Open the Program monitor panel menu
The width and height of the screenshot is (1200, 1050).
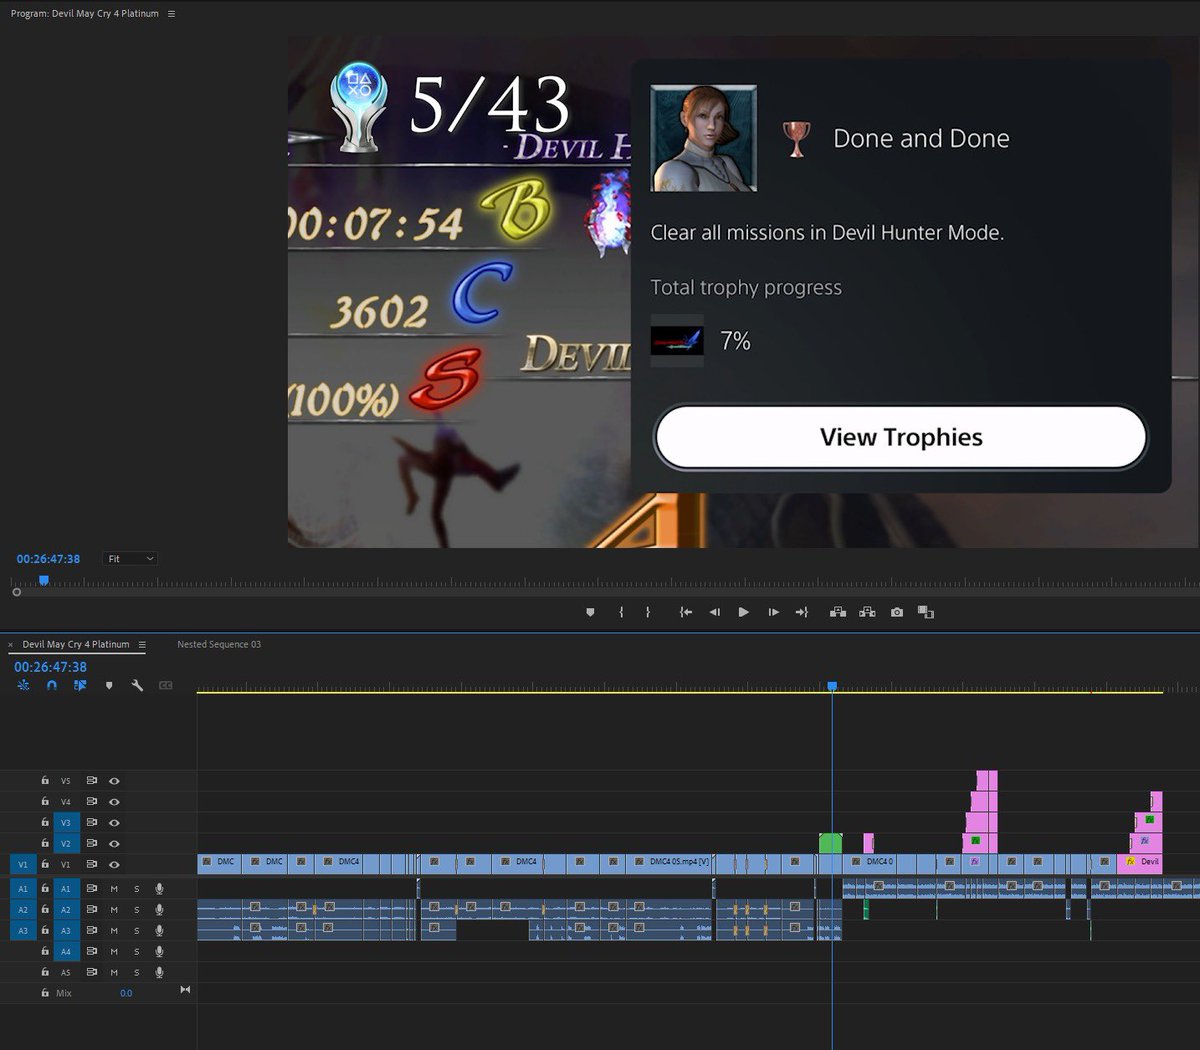click(x=172, y=14)
